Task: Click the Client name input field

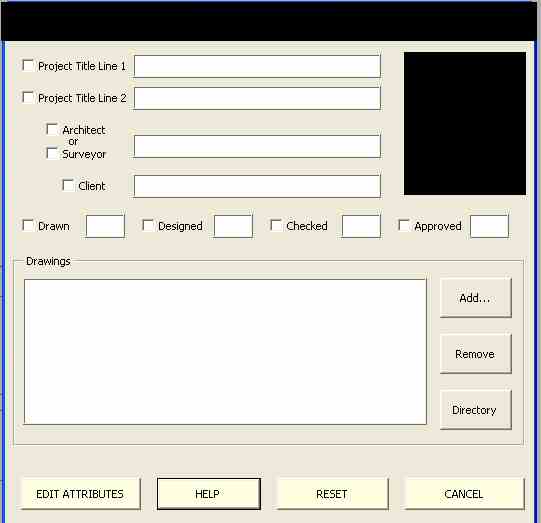Action: [x=257, y=186]
